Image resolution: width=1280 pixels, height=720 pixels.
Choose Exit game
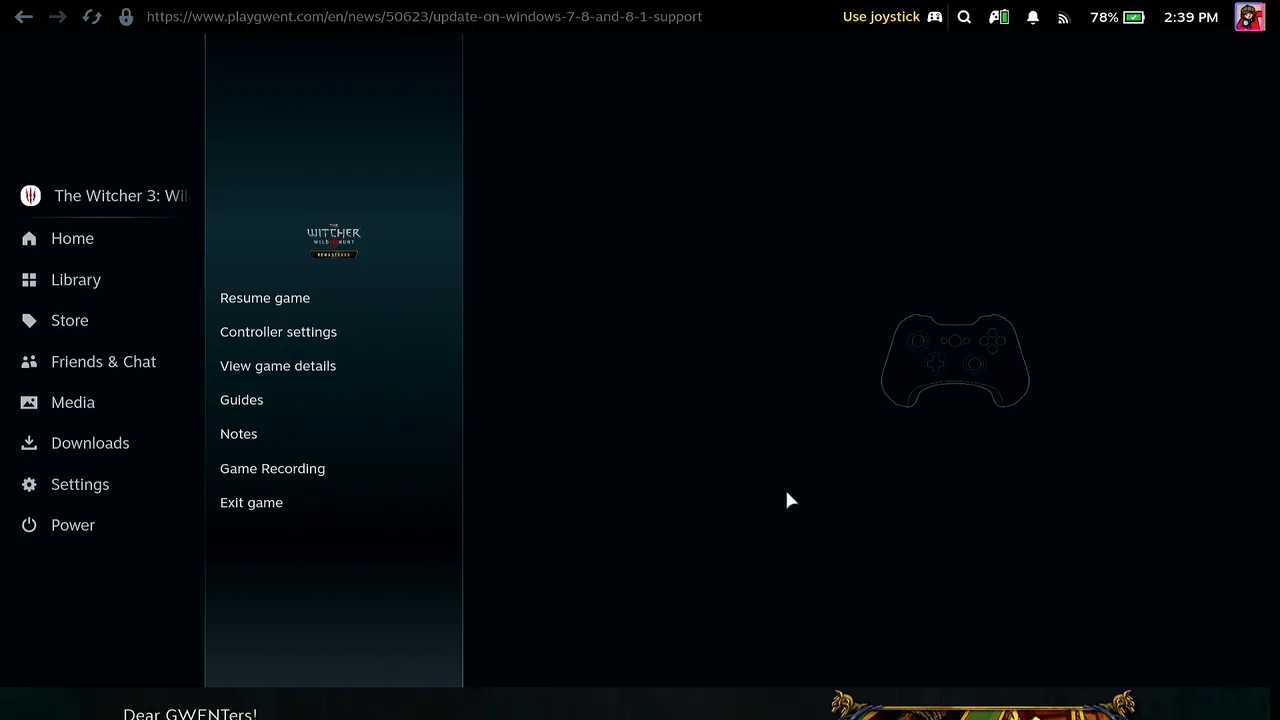(251, 503)
